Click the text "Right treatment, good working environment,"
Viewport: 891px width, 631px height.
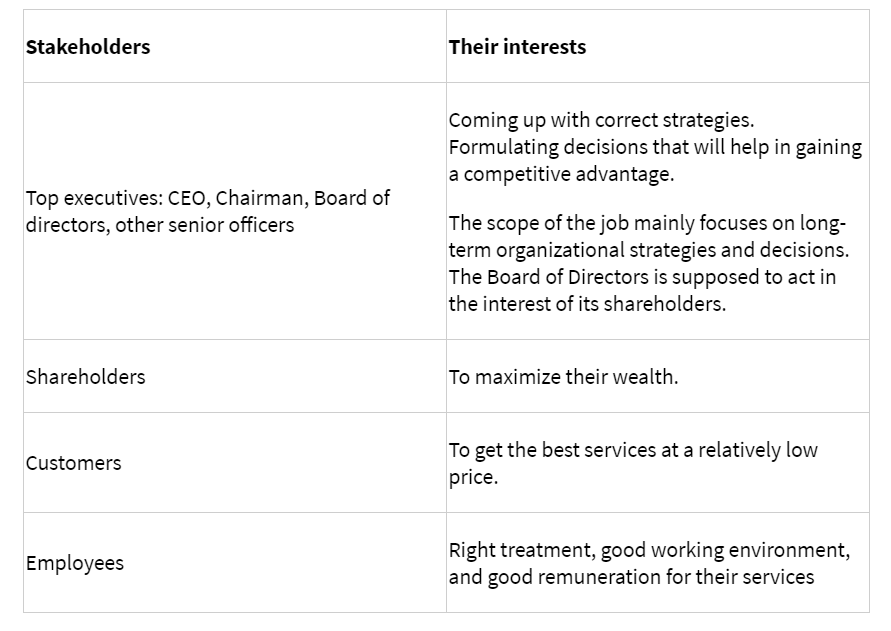coord(649,550)
